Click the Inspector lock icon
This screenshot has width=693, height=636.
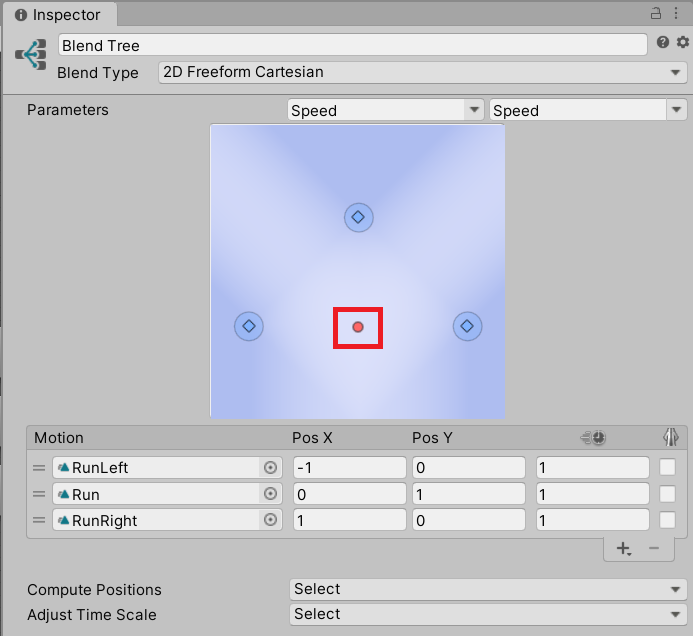tap(657, 14)
